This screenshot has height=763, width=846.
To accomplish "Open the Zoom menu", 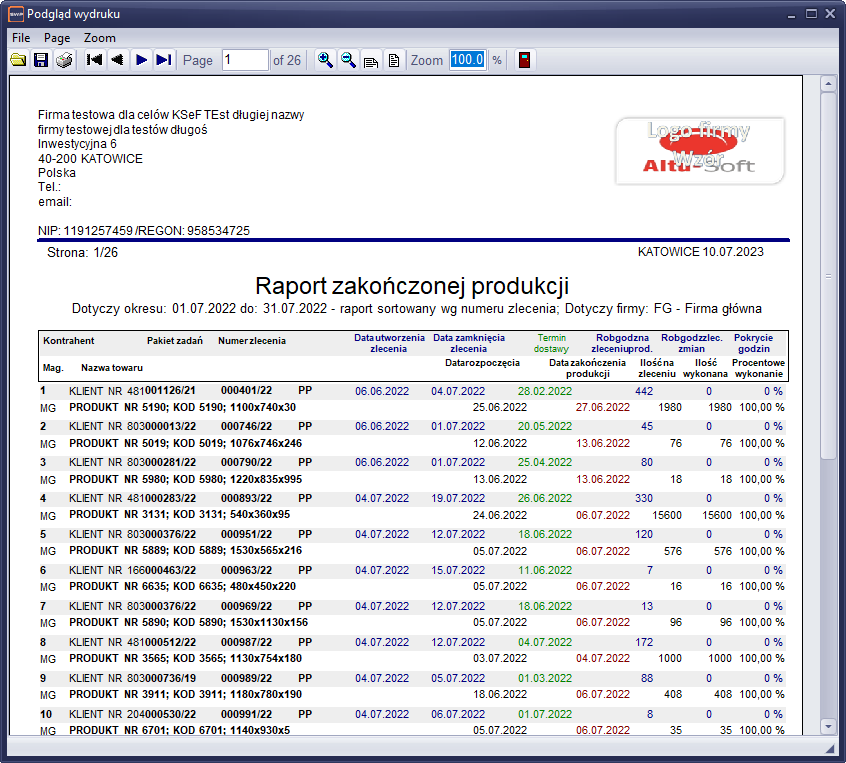I will click(100, 37).
